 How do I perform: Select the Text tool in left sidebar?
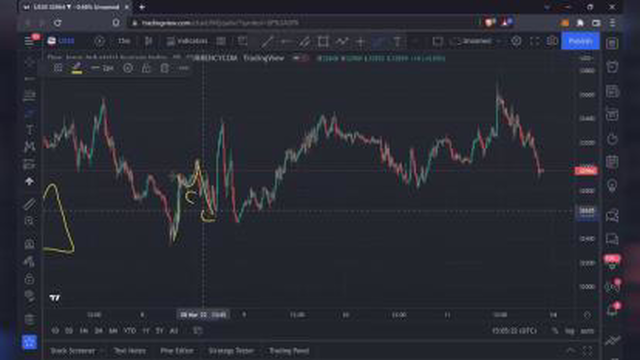pos(29,130)
